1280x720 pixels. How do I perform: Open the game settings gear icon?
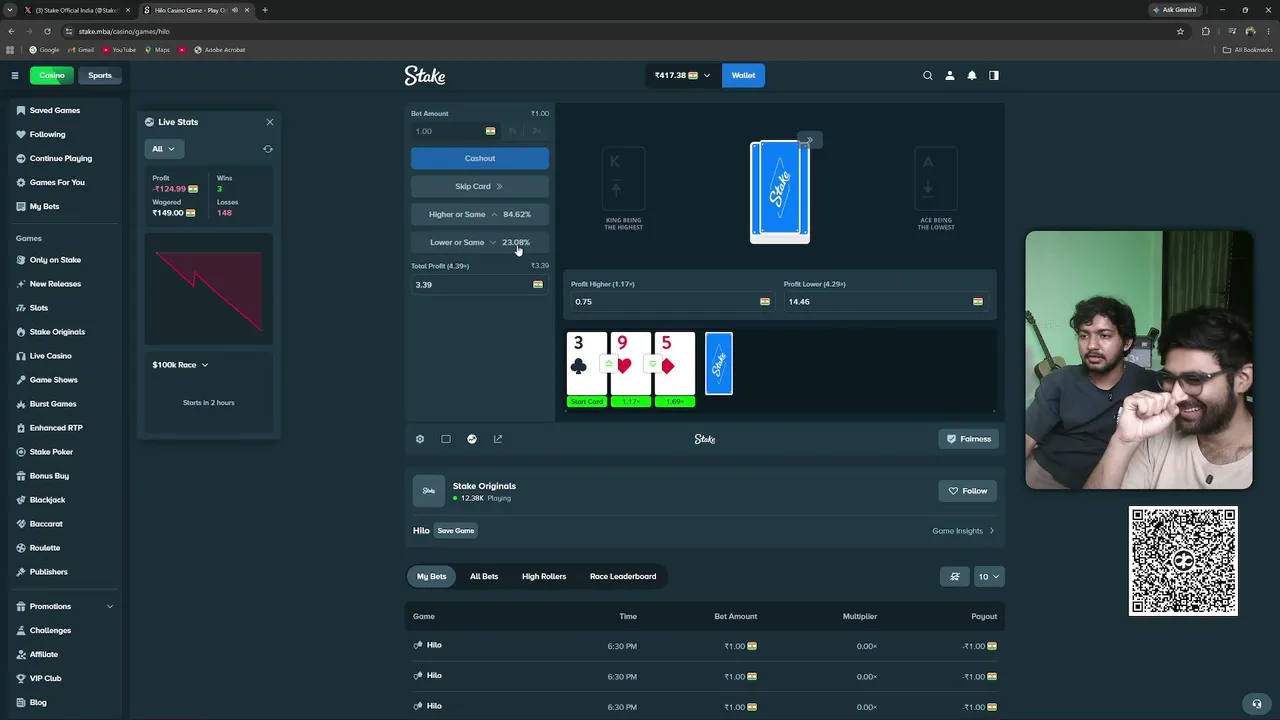[420, 439]
